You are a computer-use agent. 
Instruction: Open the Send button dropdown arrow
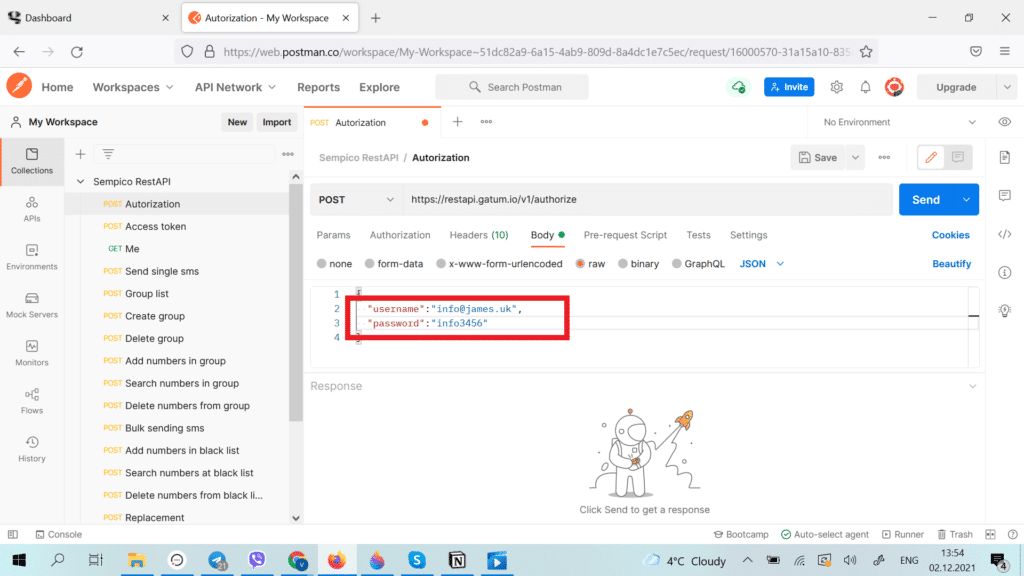(966, 199)
